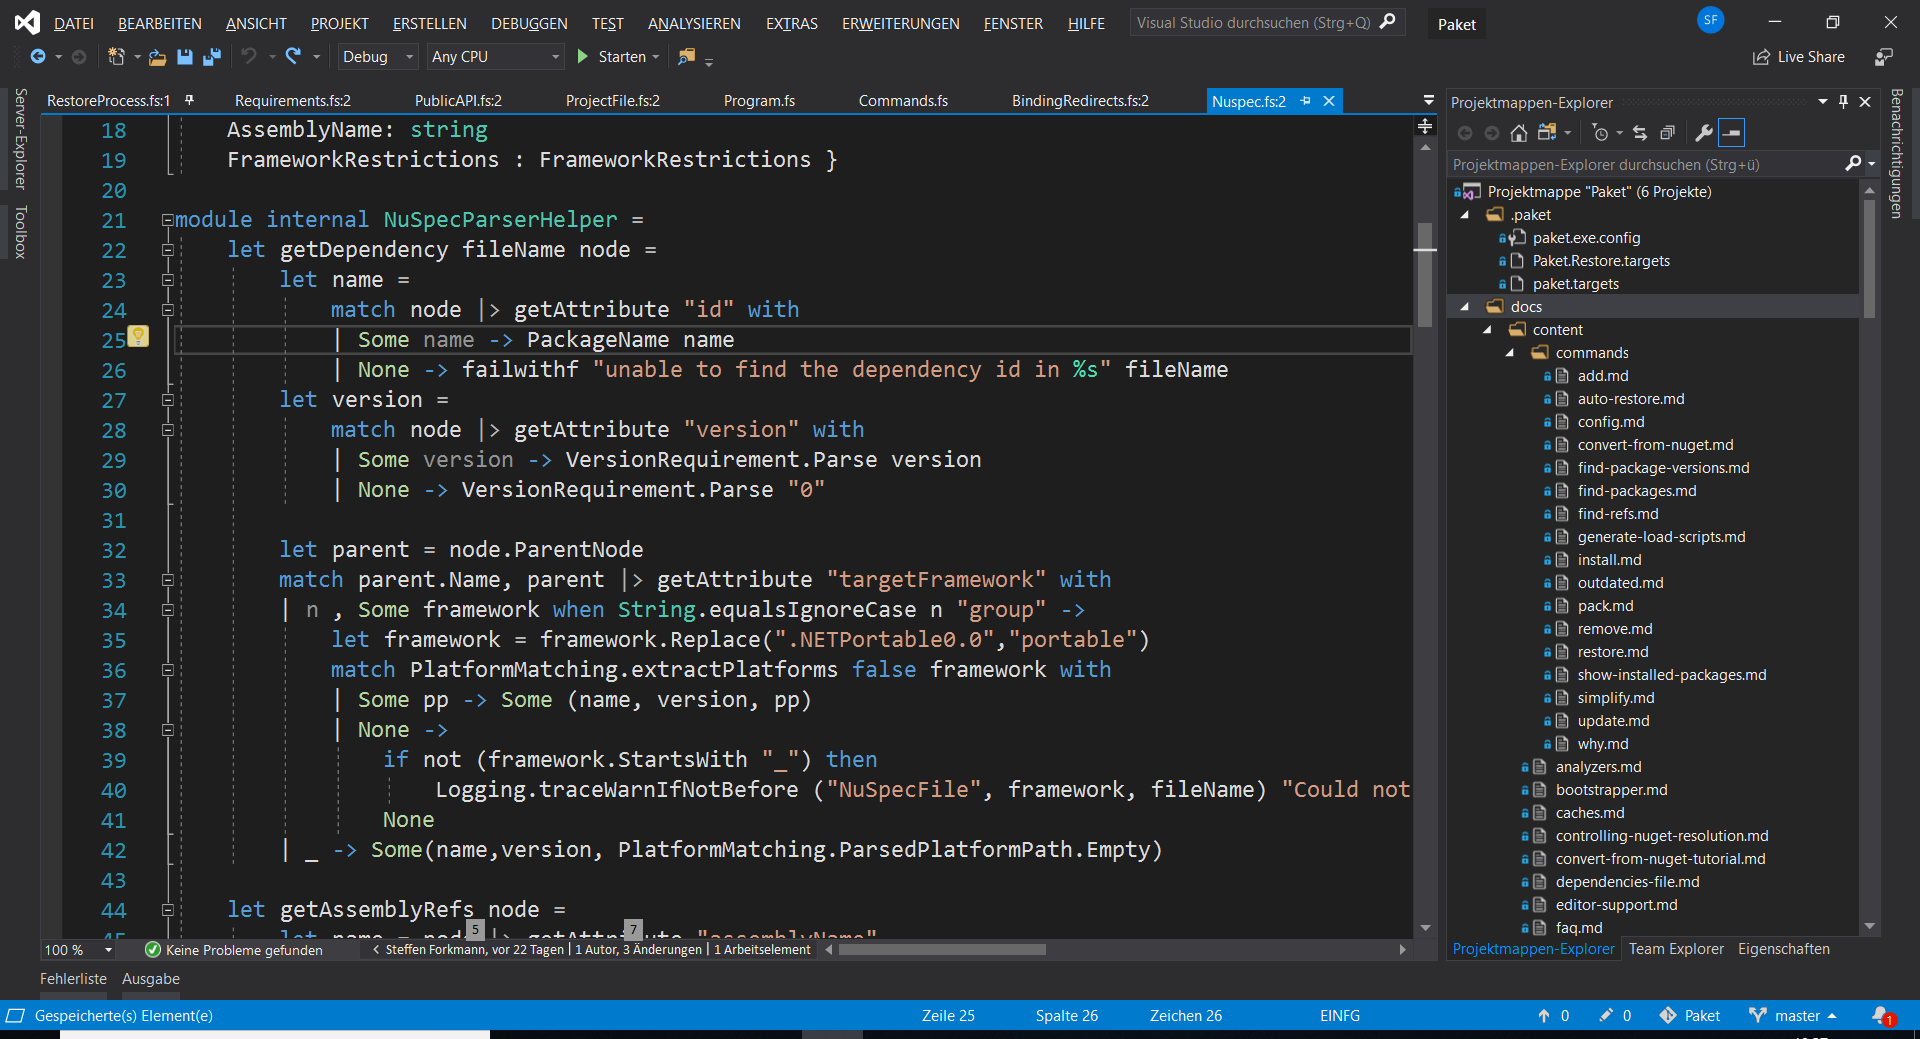Open the DEBUGGEN menu
Viewport: 1920px width, 1039px height.
click(x=528, y=23)
